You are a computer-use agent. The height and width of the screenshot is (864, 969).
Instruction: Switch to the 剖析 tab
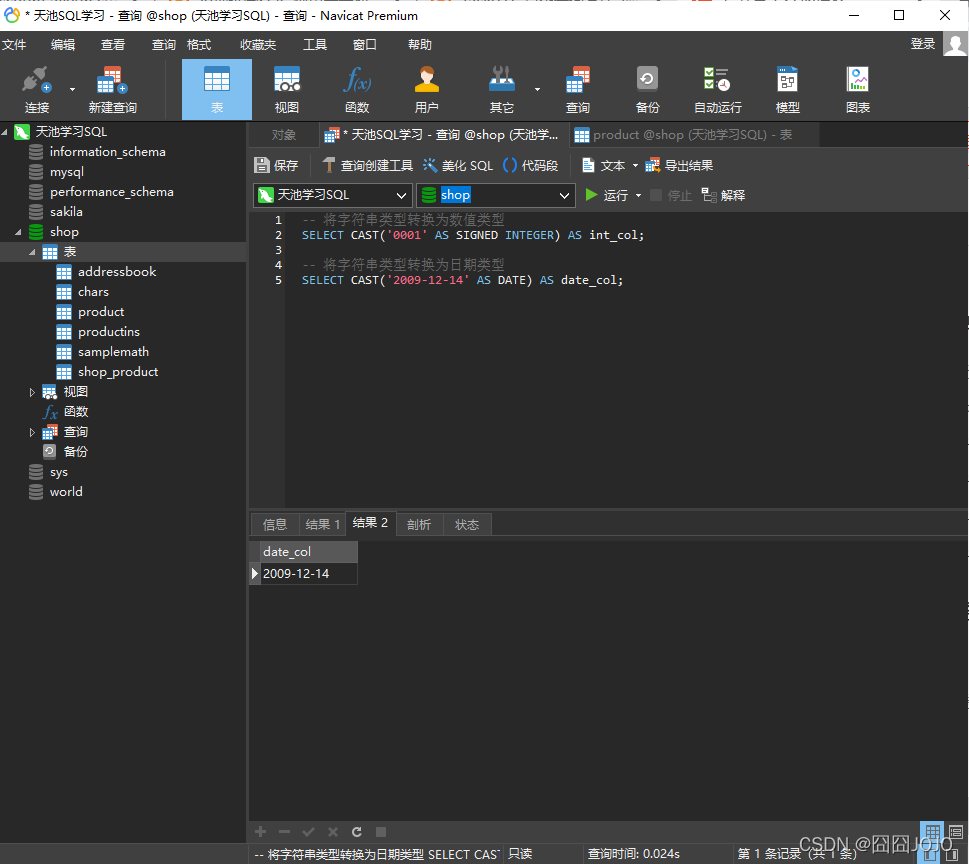[419, 524]
